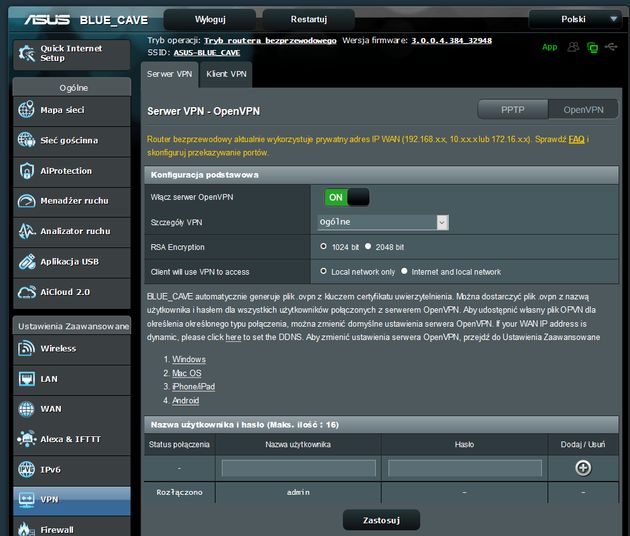
Task: Click the Restartuj button
Action: tap(309, 19)
